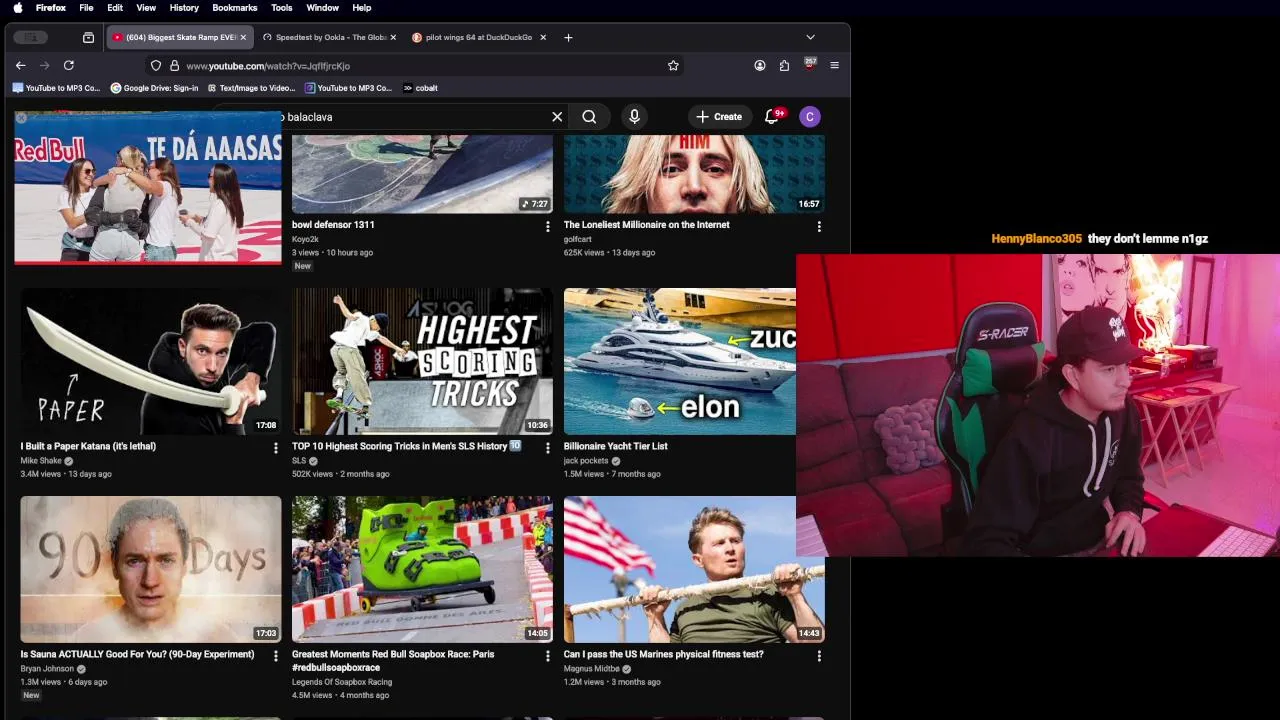Go back with the browser back arrow
This screenshot has width=1280, height=720.
pyautogui.click(x=20, y=65)
